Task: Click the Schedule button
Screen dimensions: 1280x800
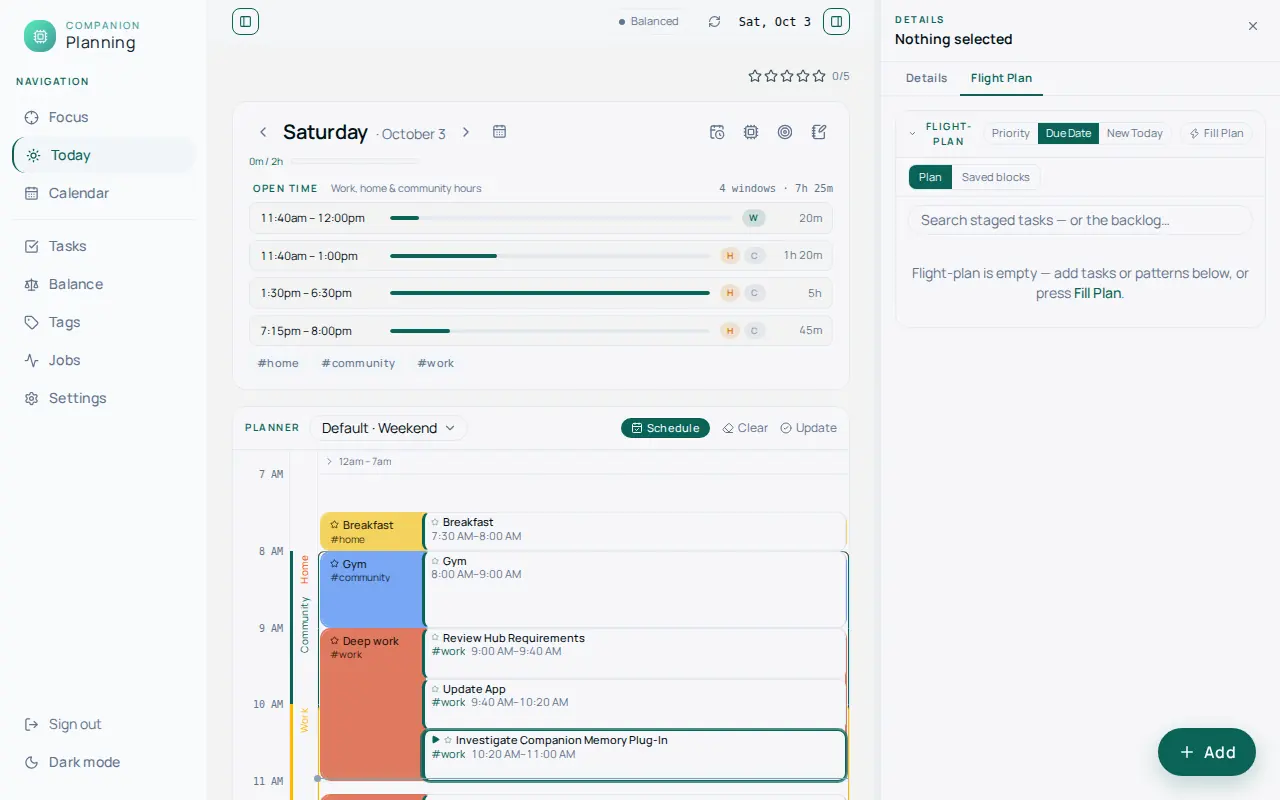Action: (x=665, y=428)
